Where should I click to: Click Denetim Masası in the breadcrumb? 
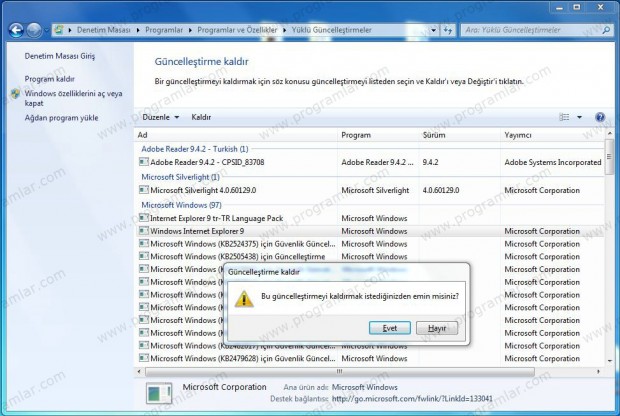pyautogui.click(x=103, y=30)
